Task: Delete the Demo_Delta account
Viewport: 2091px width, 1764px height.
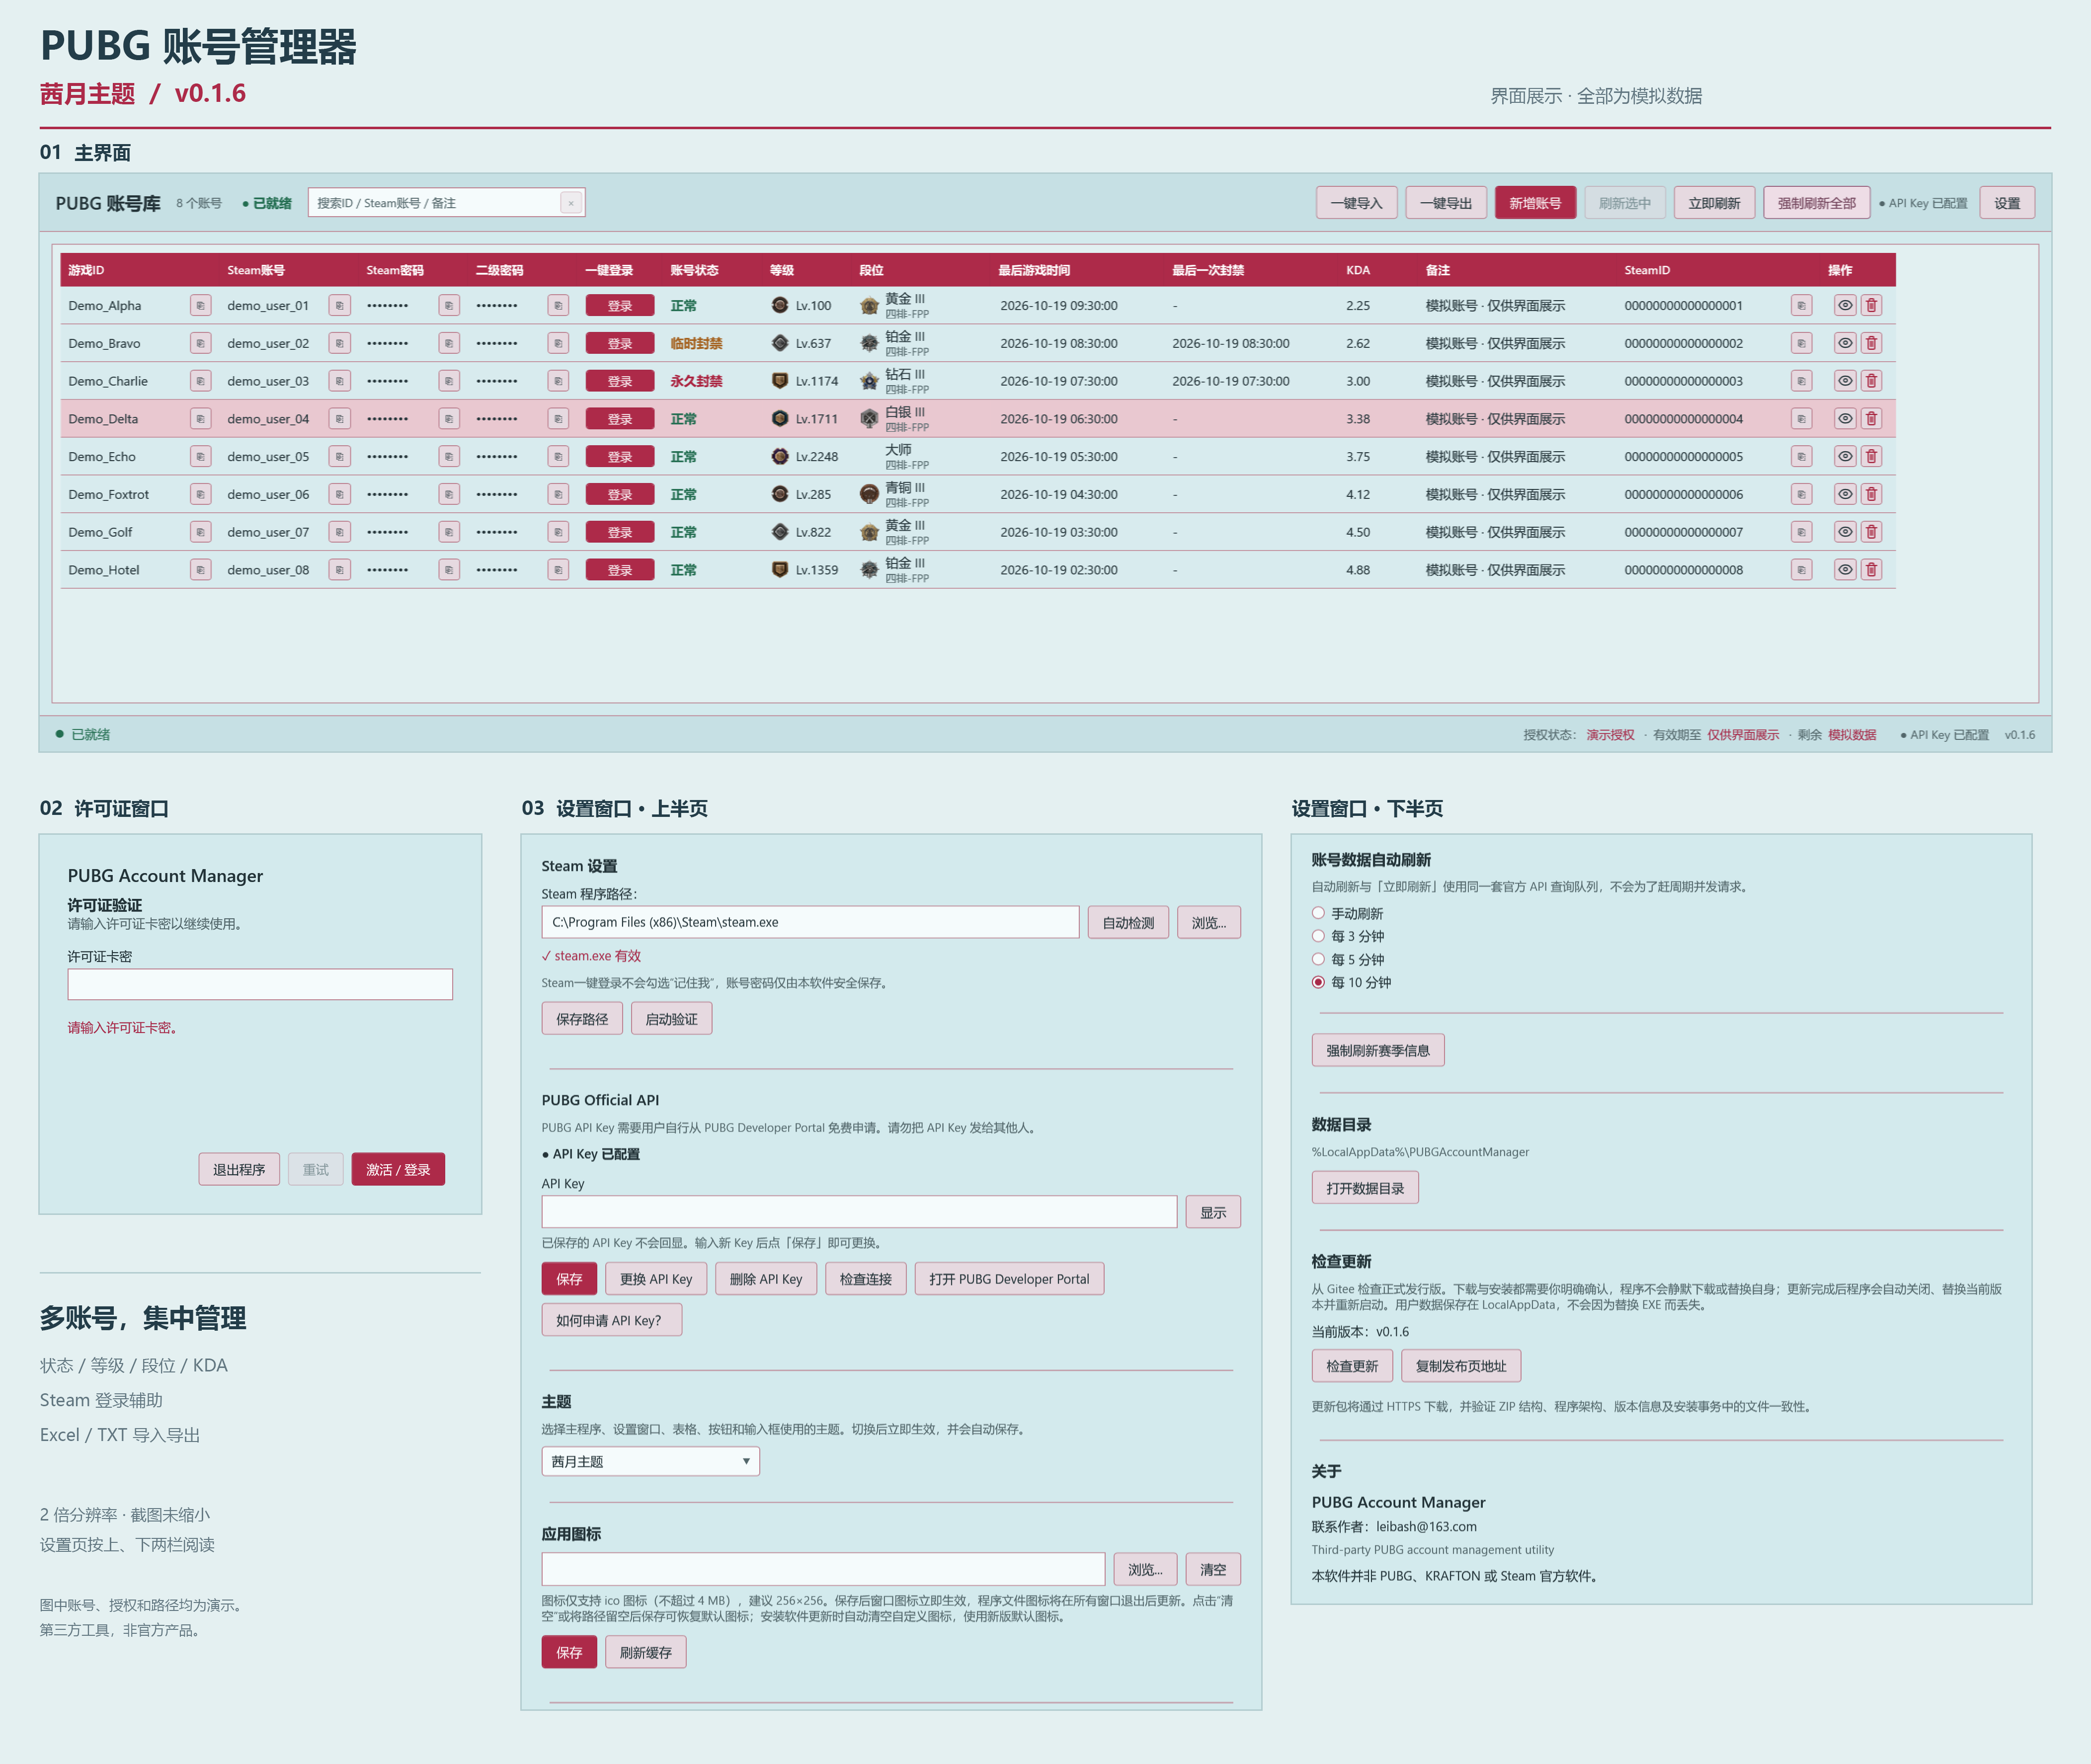Action: click(1871, 419)
